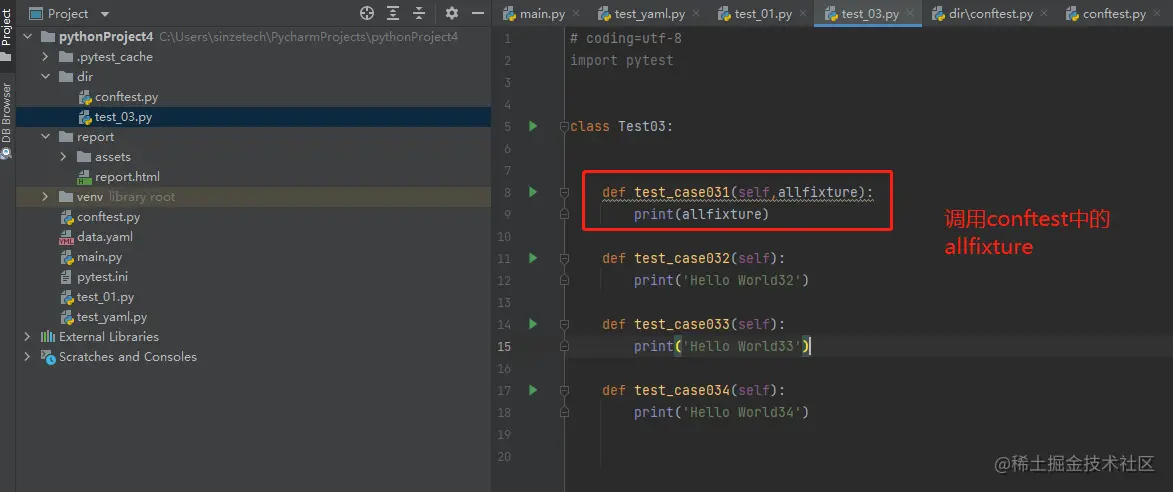The height and width of the screenshot is (492, 1173).
Task: Close the test_01.py editor tab
Action: (803, 13)
